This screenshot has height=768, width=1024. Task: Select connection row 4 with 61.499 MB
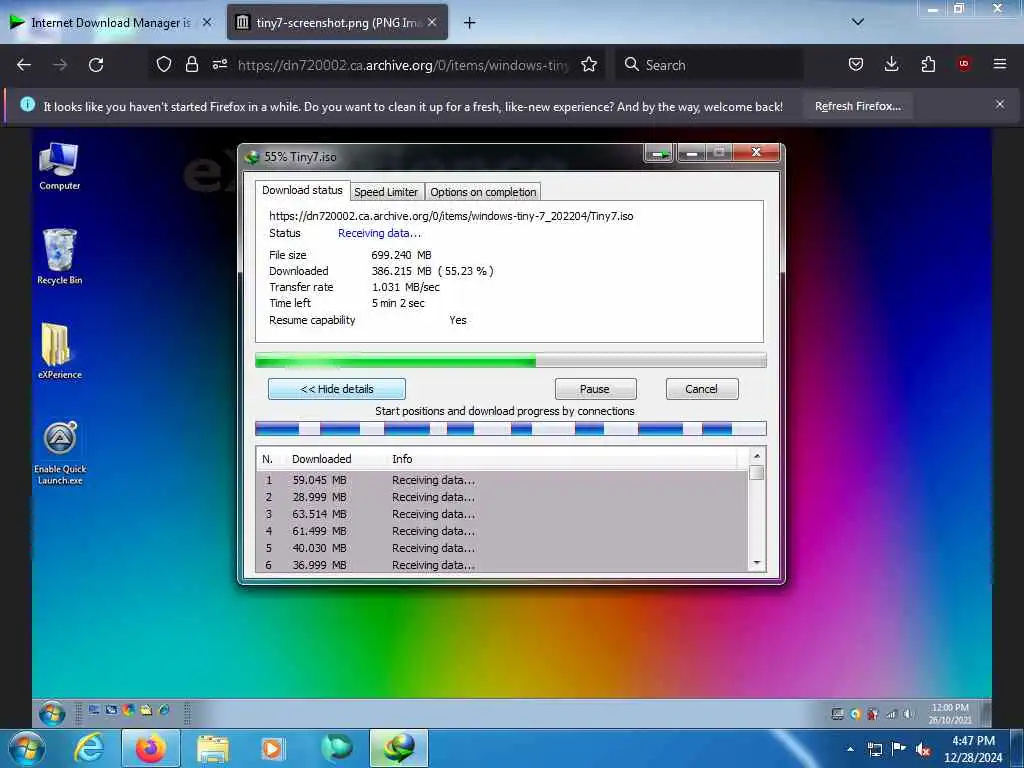tap(502, 531)
